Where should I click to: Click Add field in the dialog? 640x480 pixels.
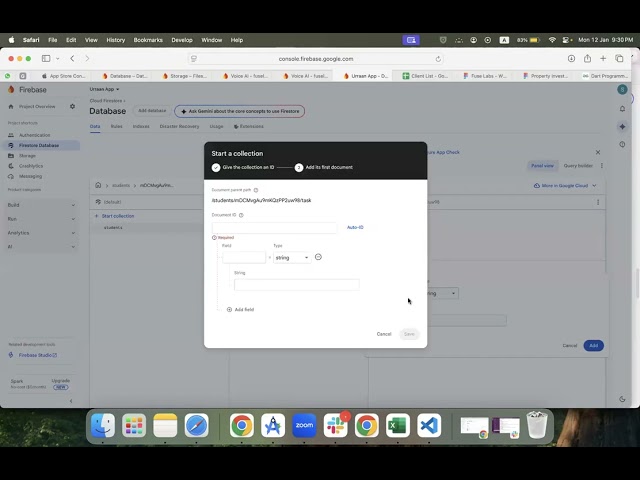(x=240, y=309)
